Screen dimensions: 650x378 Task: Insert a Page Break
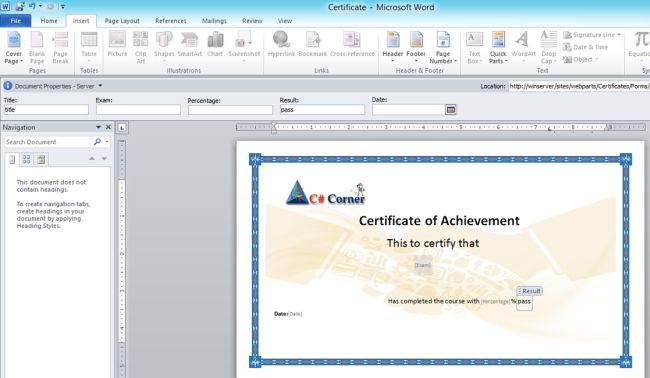click(x=60, y=48)
